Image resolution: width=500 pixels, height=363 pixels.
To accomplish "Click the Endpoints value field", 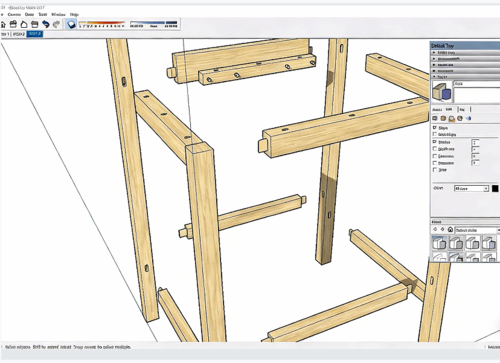I will [475, 163].
